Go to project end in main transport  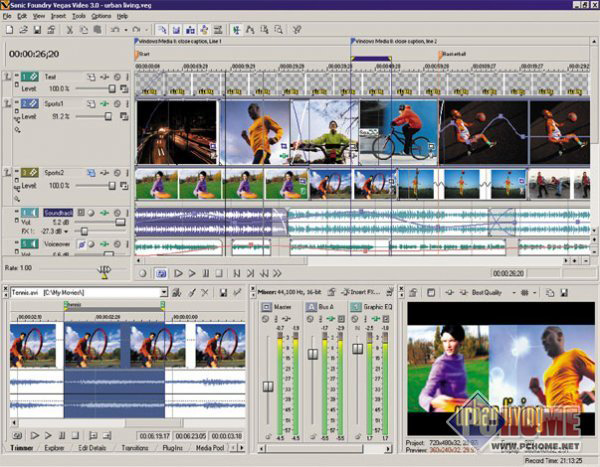click(250, 273)
